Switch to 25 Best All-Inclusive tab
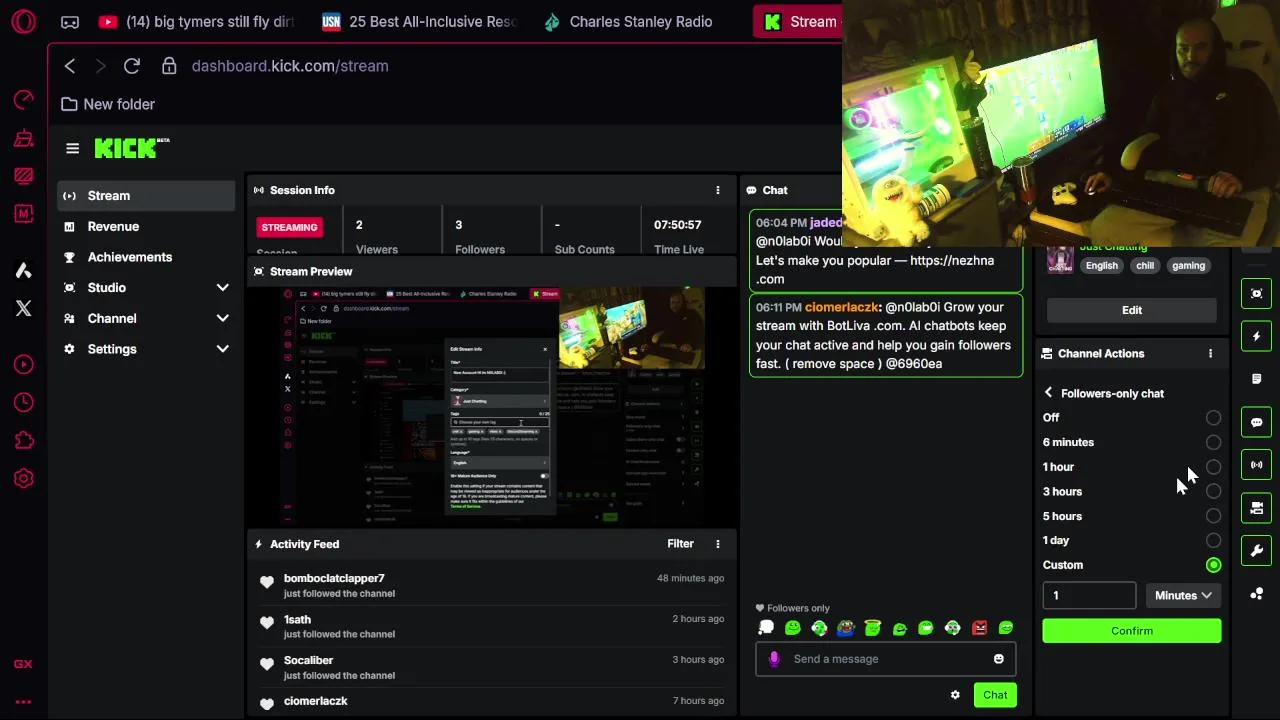1280x720 pixels. tap(421, 22)
